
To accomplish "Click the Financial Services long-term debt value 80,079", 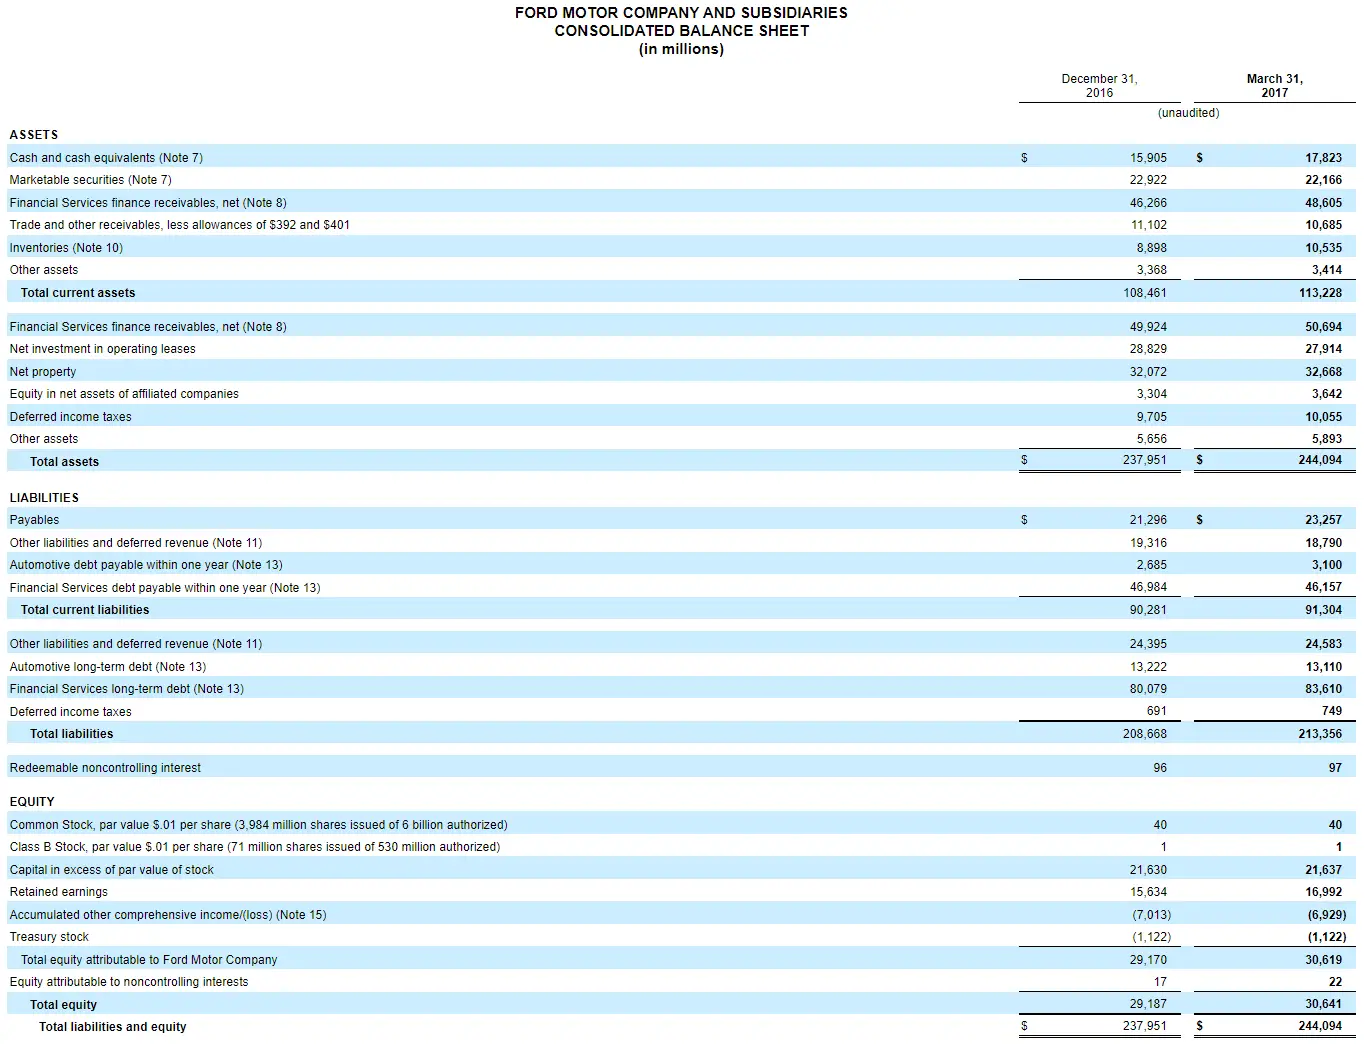I will point(1149,689).
